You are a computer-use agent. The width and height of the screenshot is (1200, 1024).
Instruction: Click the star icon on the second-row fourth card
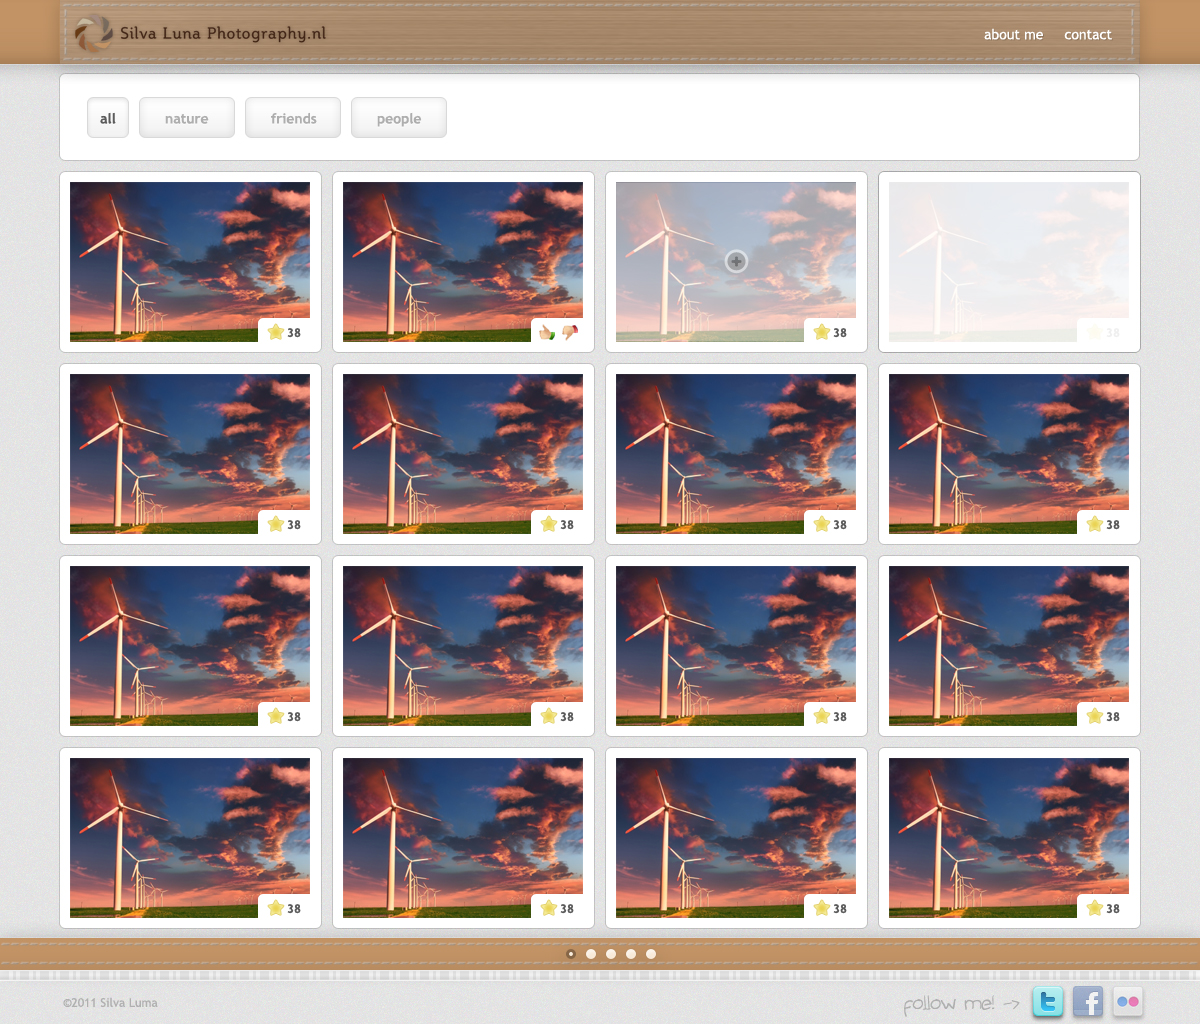pyautogui.click(x=1095, y=524)
